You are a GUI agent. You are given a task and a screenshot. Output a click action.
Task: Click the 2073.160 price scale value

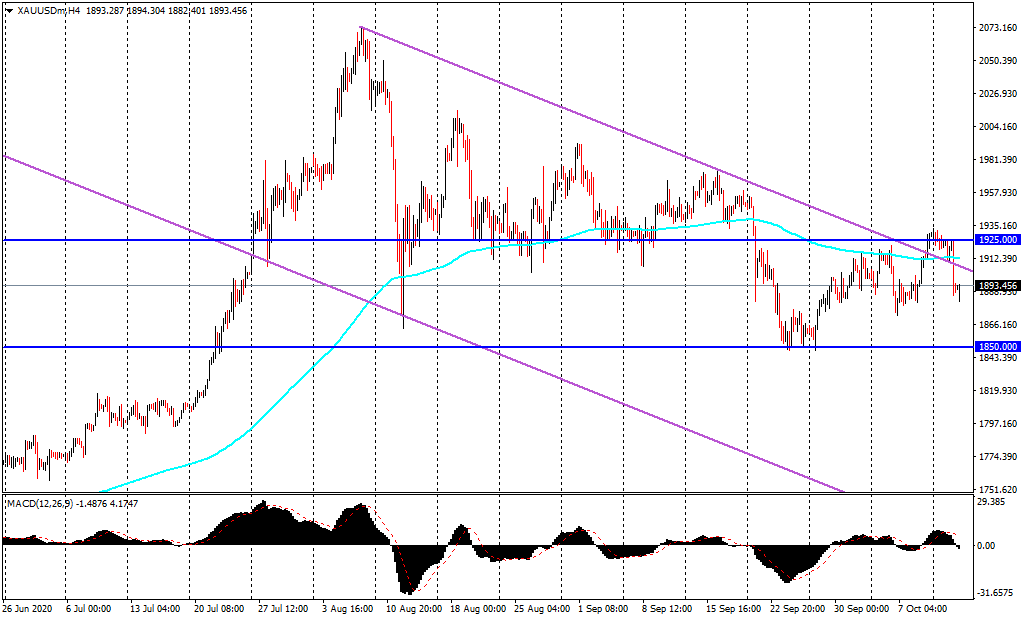[x=997, y=28]
